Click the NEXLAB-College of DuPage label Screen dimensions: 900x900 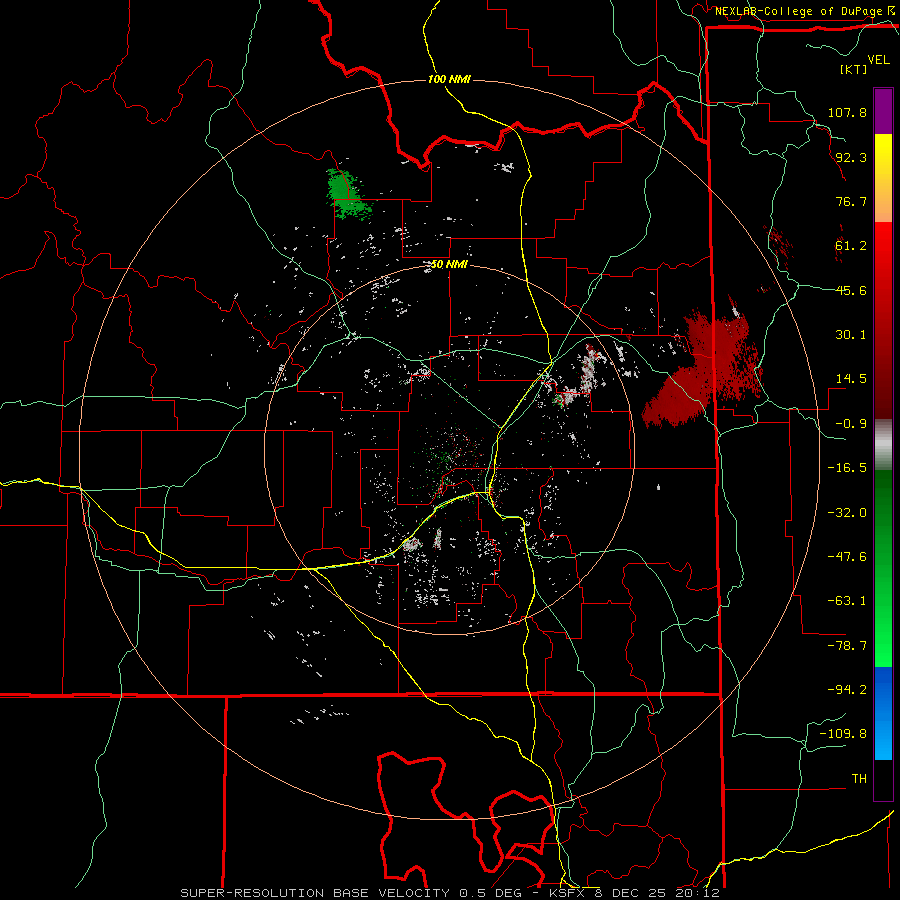tap(798, 11)
